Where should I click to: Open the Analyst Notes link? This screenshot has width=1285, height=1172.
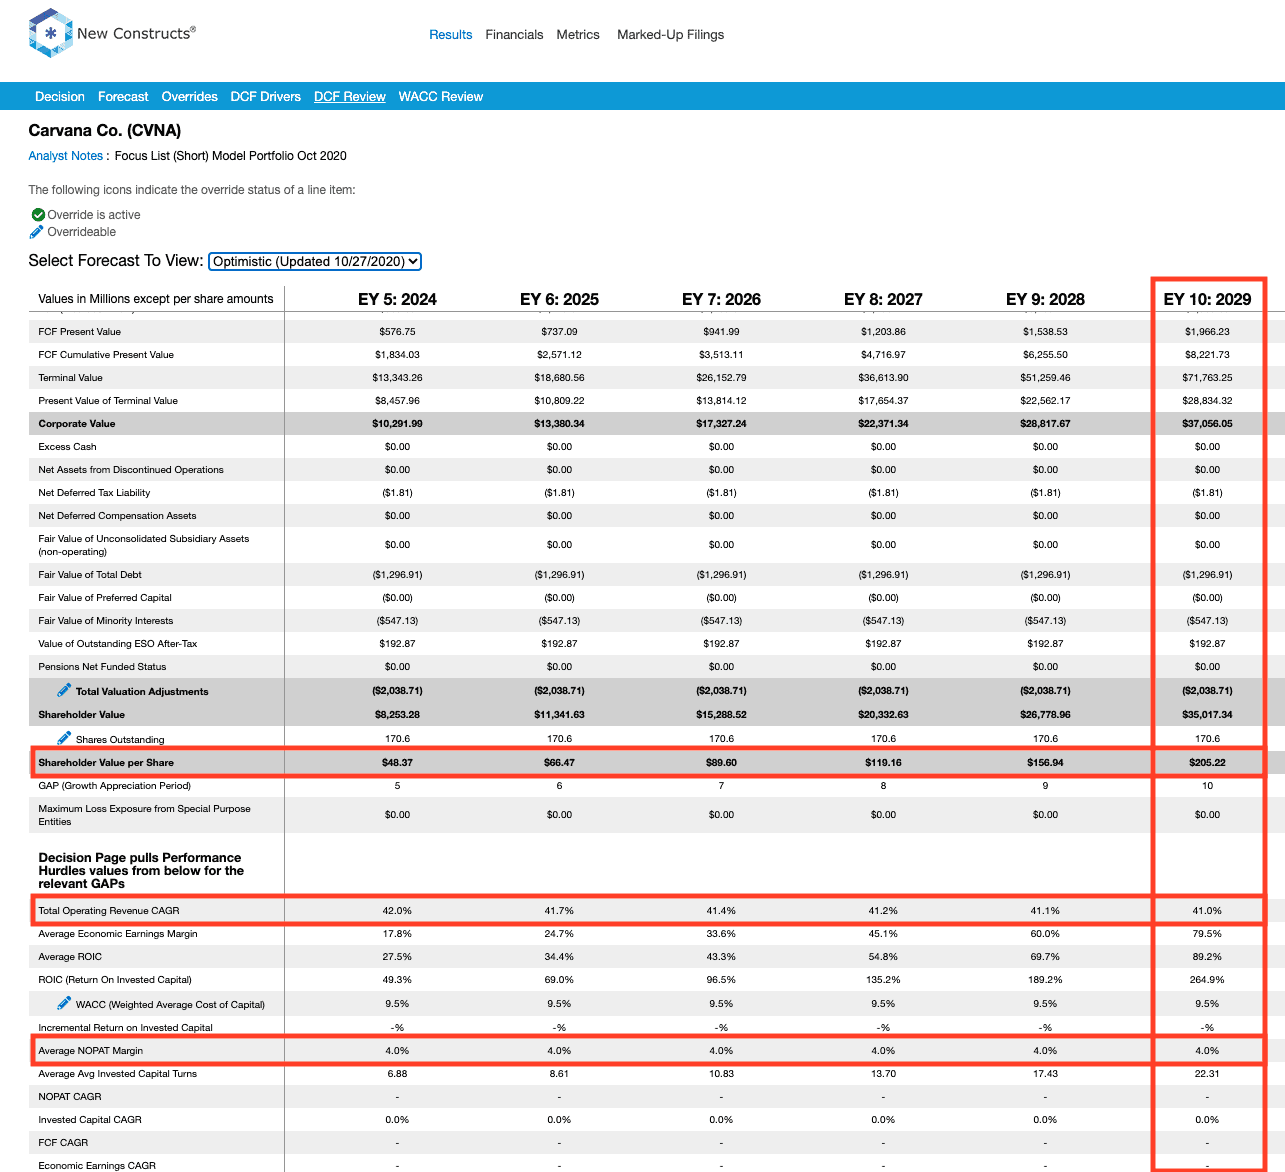point(66,156)
